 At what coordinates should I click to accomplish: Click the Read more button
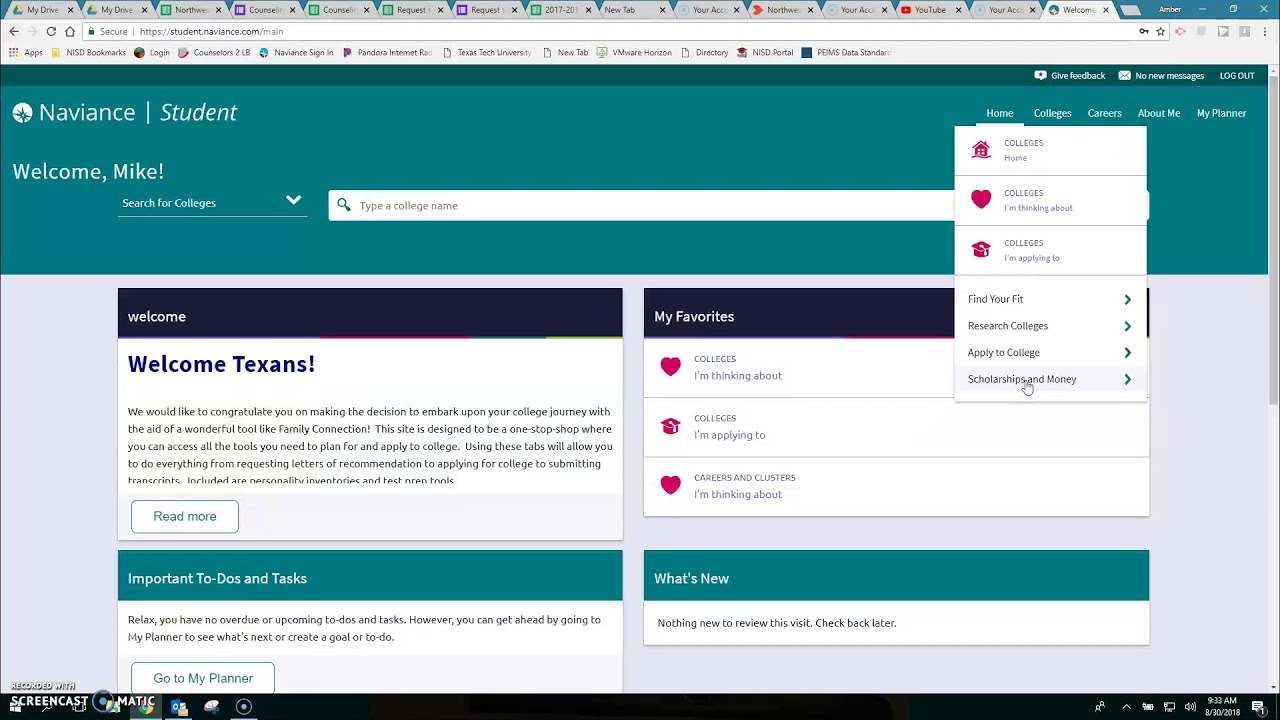[x=185, y=516]
